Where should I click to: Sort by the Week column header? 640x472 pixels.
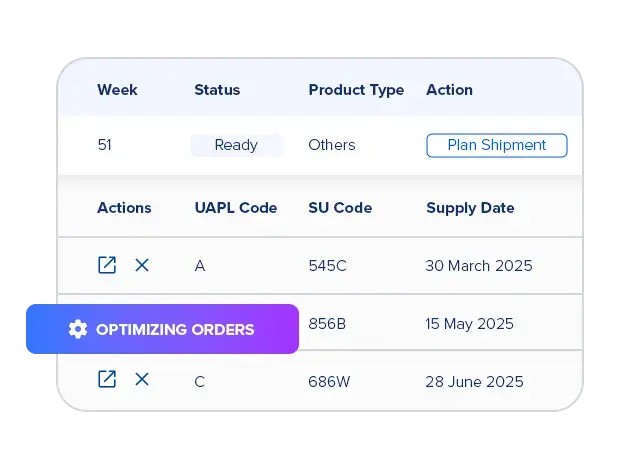(117, 90)
